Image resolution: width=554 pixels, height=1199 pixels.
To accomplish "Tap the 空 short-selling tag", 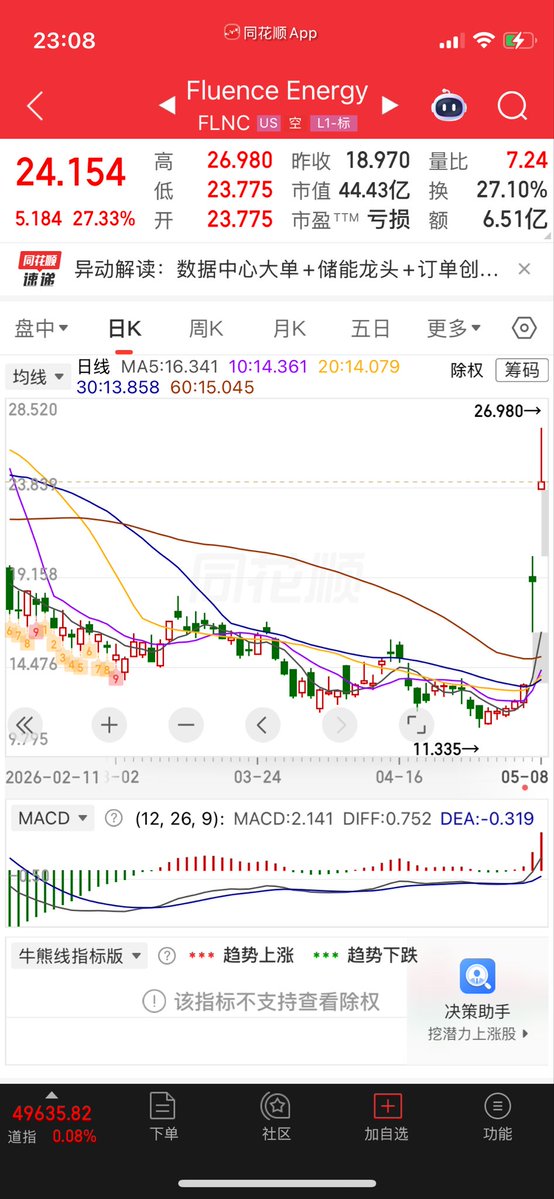I will pyautogui.click(x=295, y=123).
